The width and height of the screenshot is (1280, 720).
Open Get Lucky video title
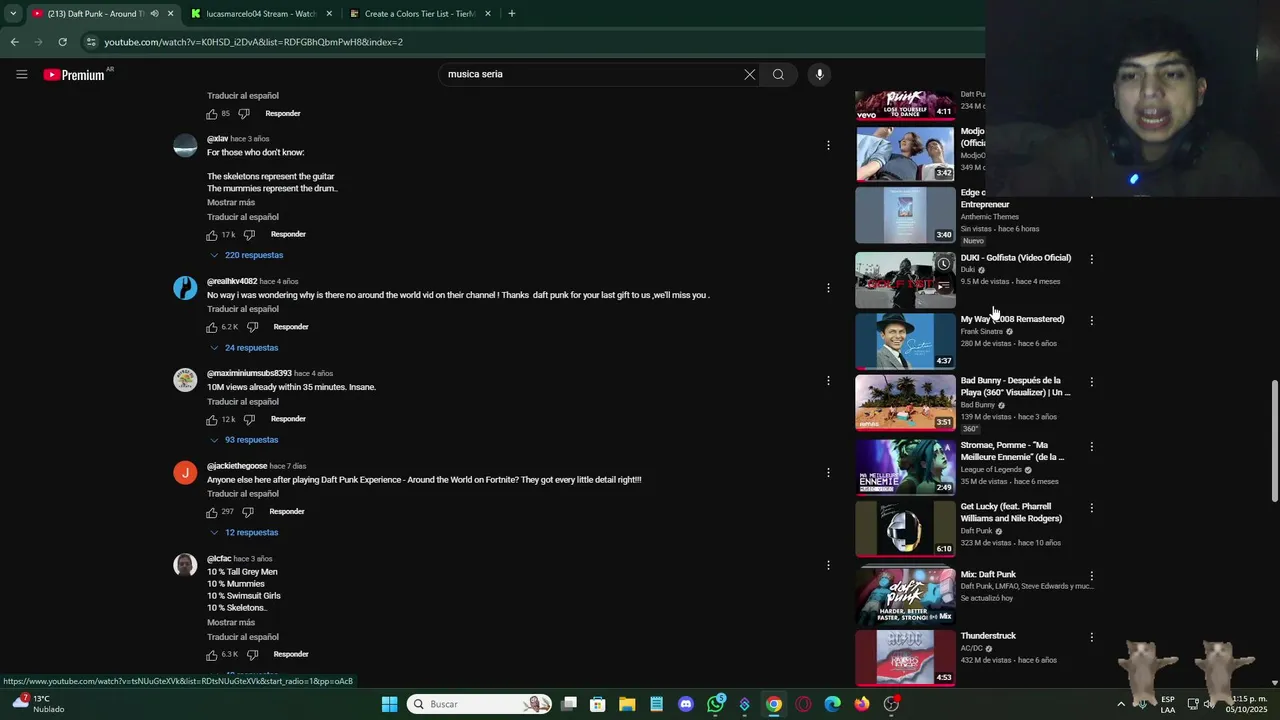click(1011, 513)
